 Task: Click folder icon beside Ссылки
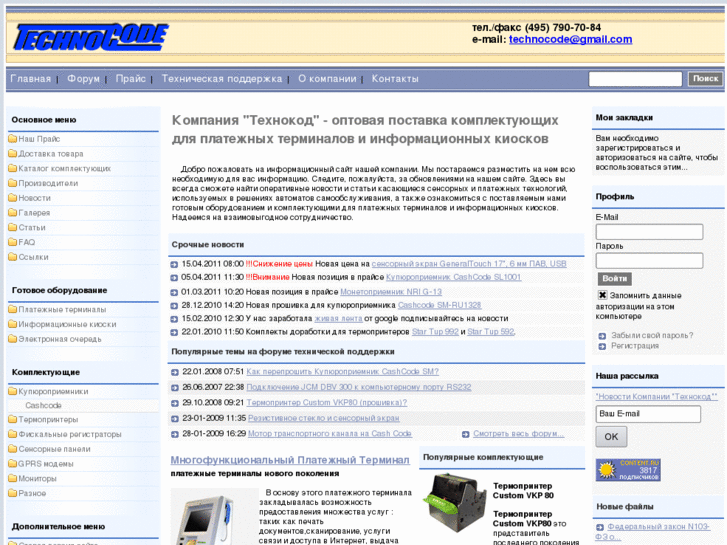click(x=13, y=256)
